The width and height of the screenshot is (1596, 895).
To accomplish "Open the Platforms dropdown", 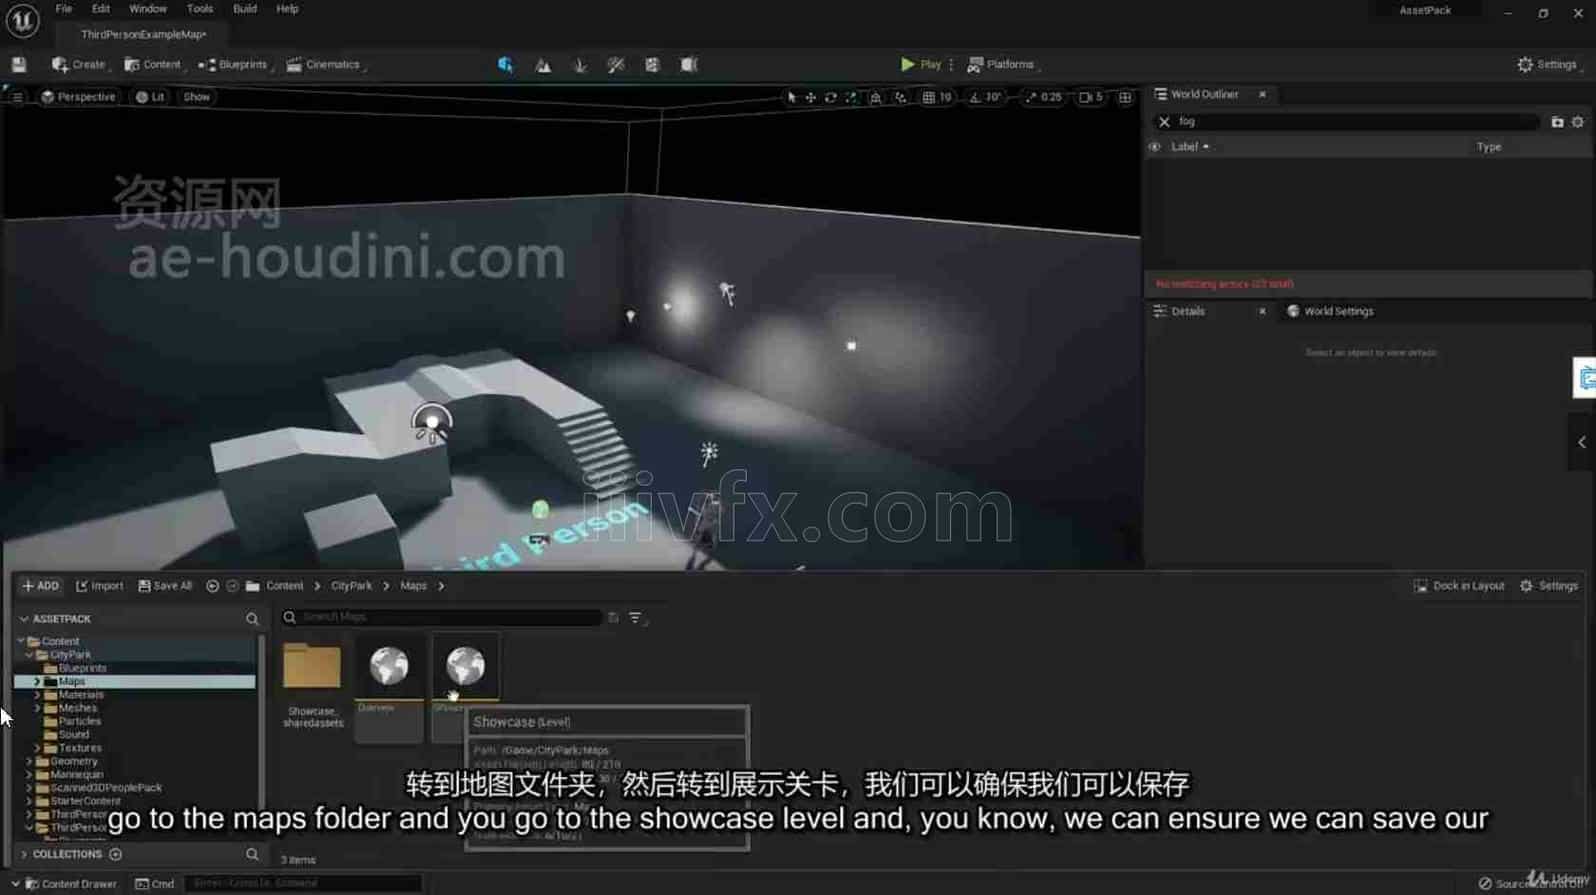I will click(1003, 64).
